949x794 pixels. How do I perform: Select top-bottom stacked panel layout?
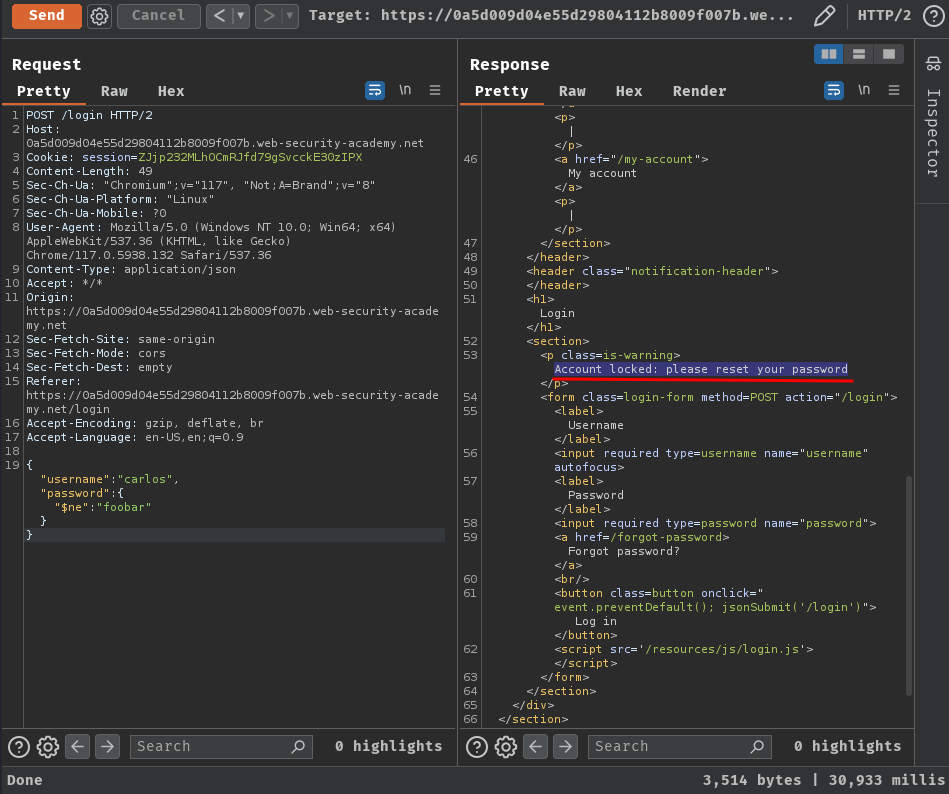(859, 54)
